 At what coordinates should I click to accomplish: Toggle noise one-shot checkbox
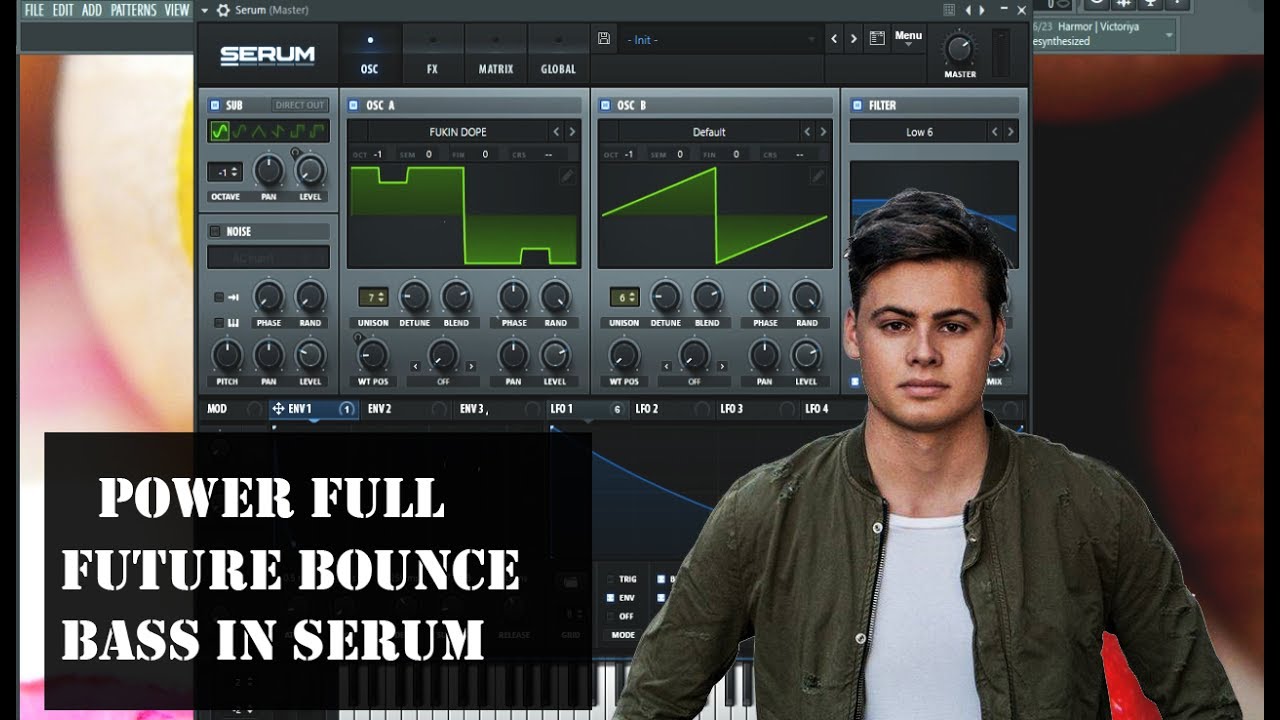click(218, 297)
